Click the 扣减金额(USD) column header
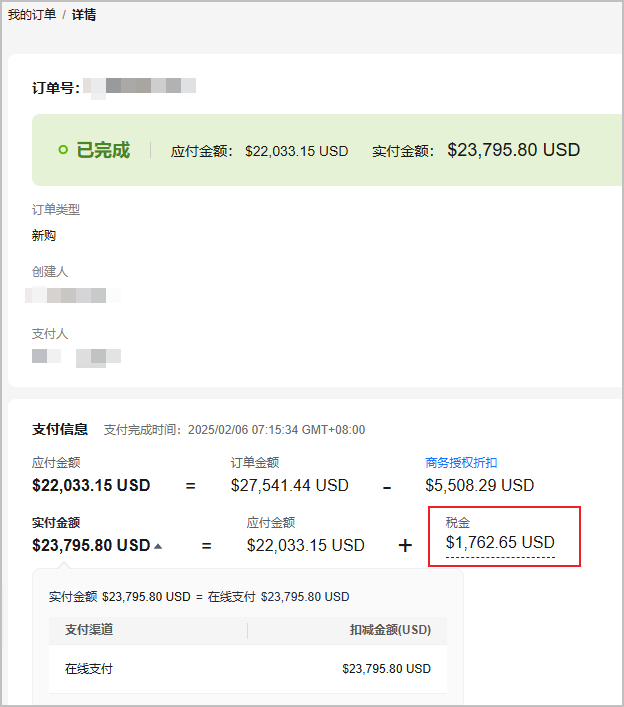Image resolution: width=624 pixels, height=707 pixels. 390,629
